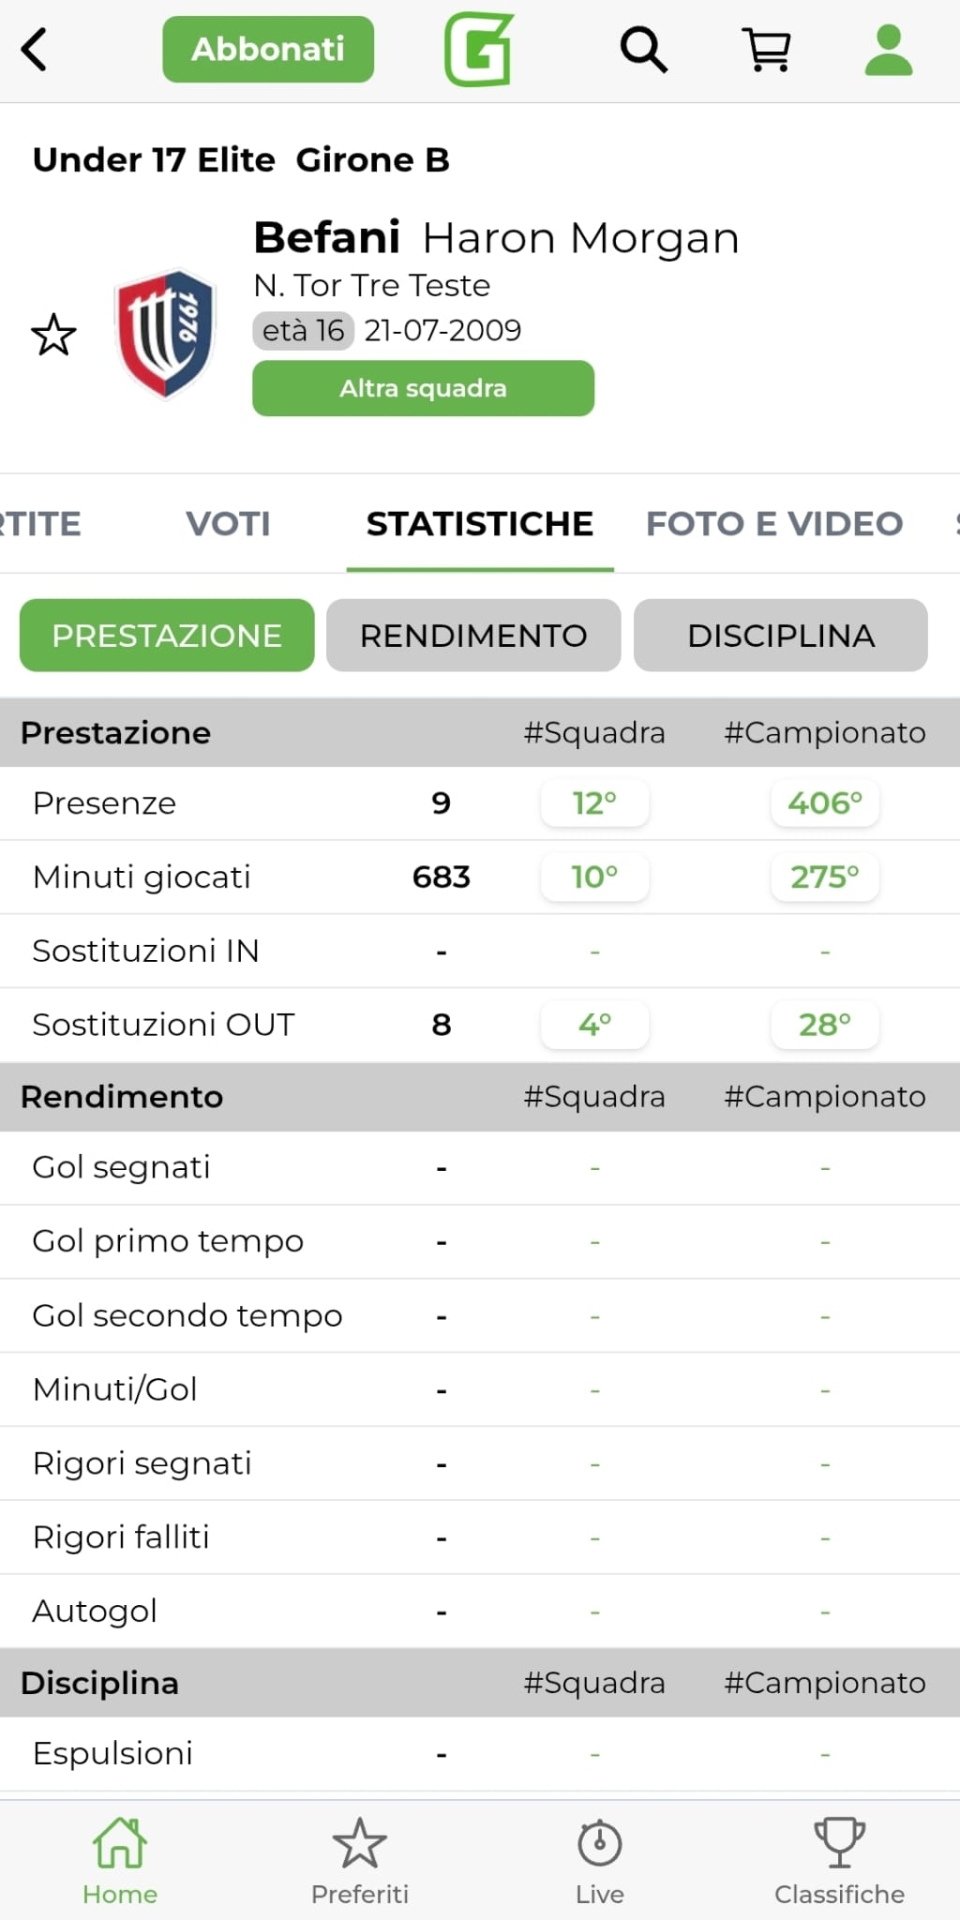Select the DISCIPLINA filter
960x1920 pixels.
tap(781, 635)
